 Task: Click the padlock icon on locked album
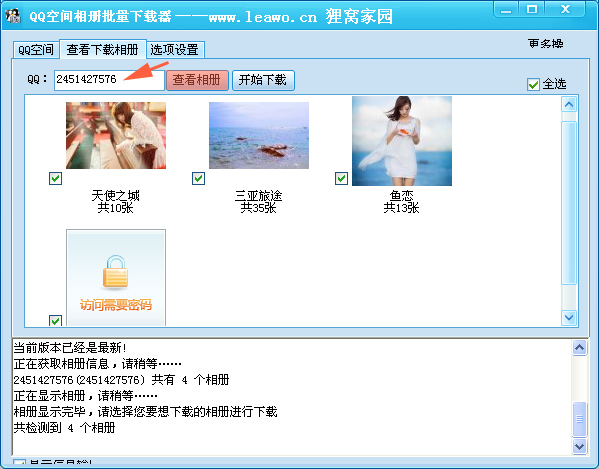tap(115, 271)
